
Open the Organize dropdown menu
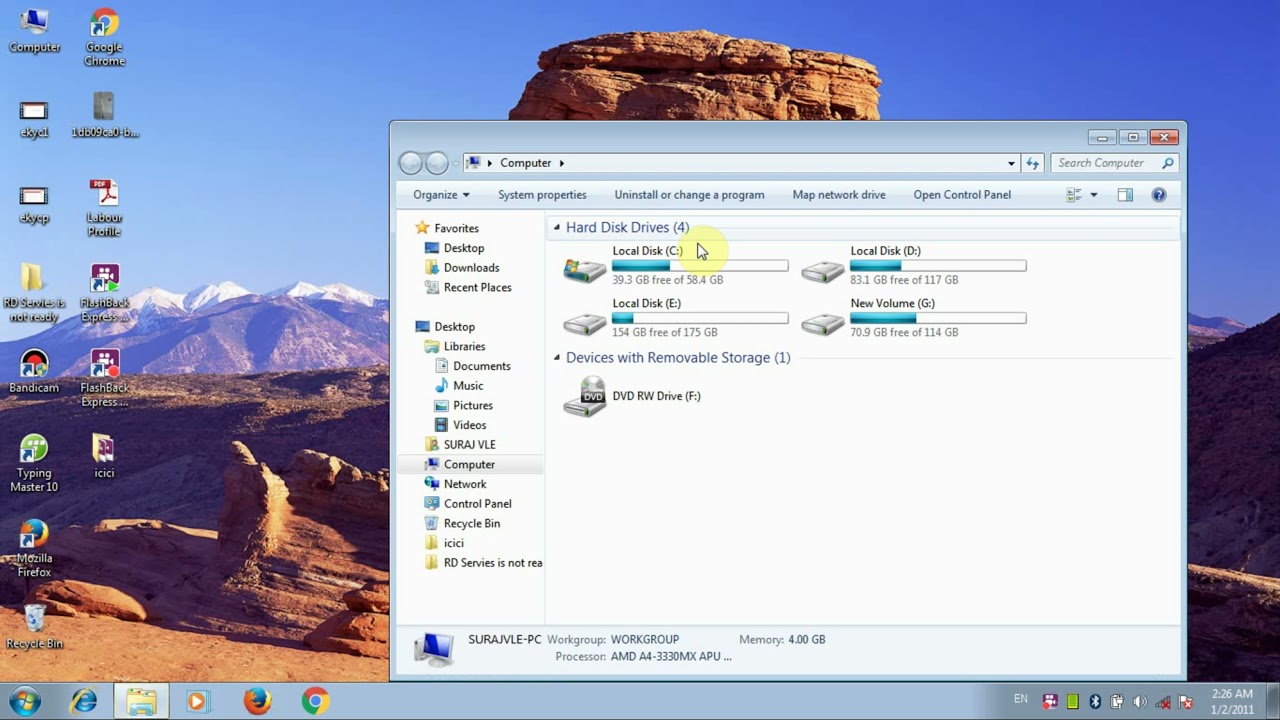pos(441,195)
